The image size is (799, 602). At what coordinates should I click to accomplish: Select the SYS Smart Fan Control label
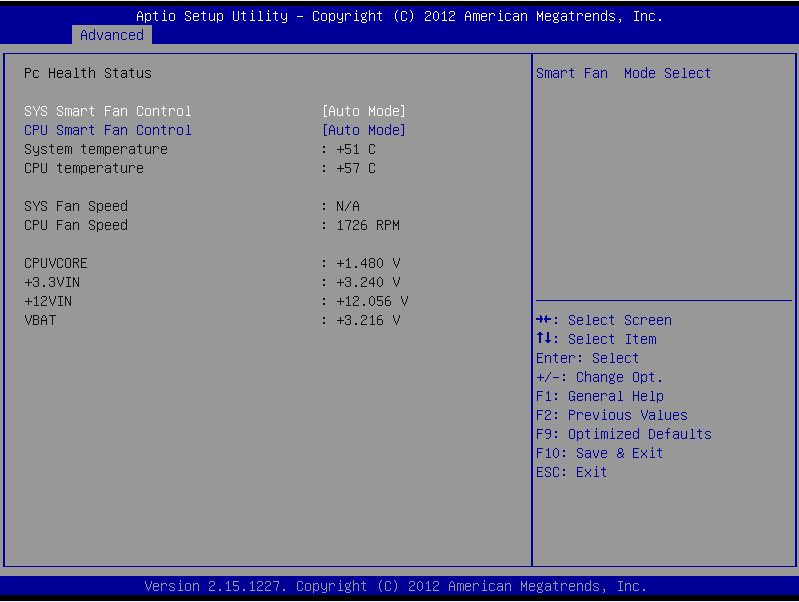pos(108,111)
